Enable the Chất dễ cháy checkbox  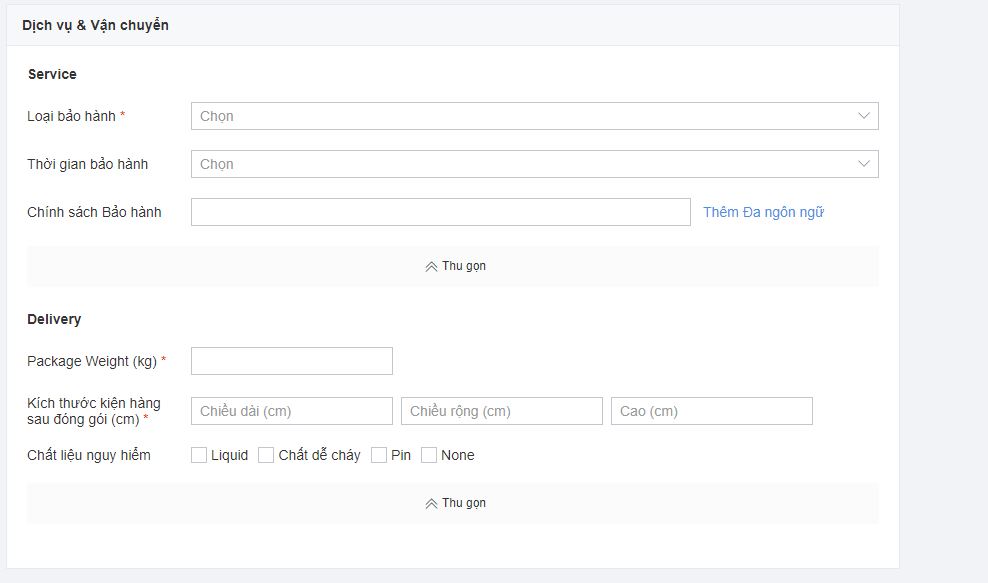[266, 455]
